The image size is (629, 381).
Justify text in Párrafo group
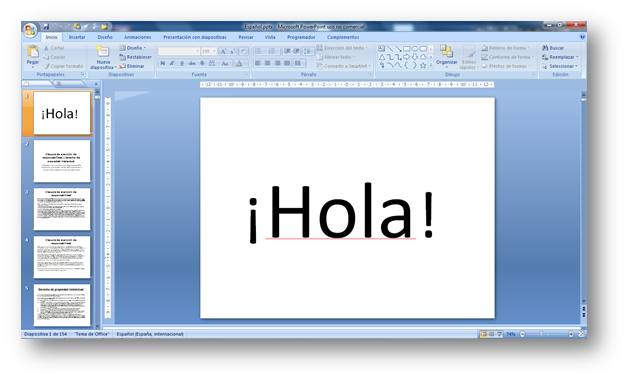click(287, 63)
